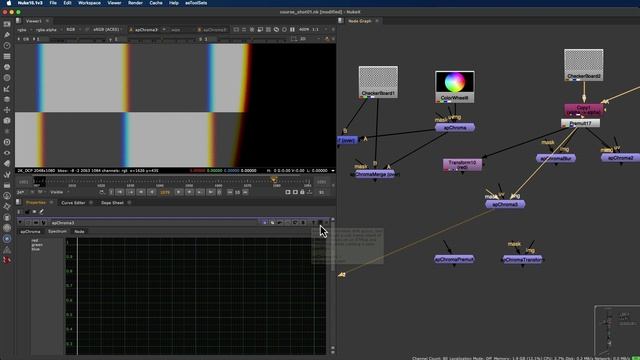Open the Render menu
The height and width of the screenshot is (360, 640).
pos(135,3)
